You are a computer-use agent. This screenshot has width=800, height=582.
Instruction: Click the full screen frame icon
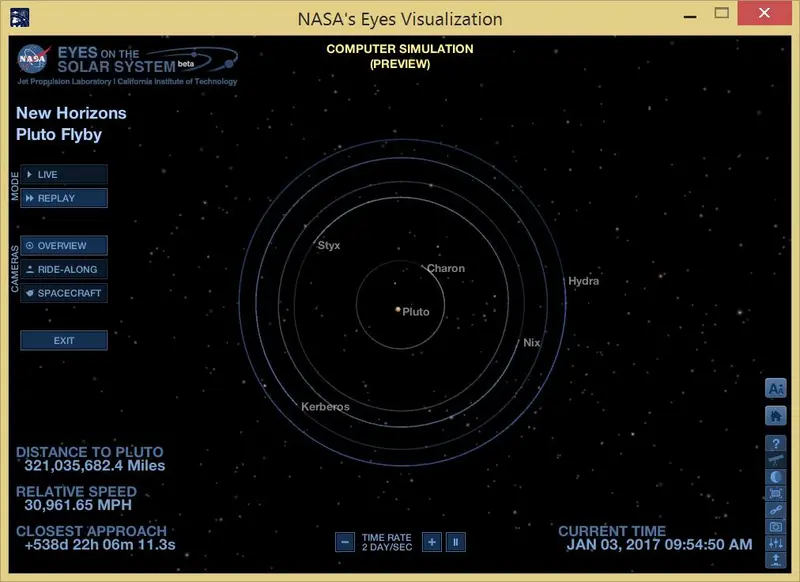776,493
